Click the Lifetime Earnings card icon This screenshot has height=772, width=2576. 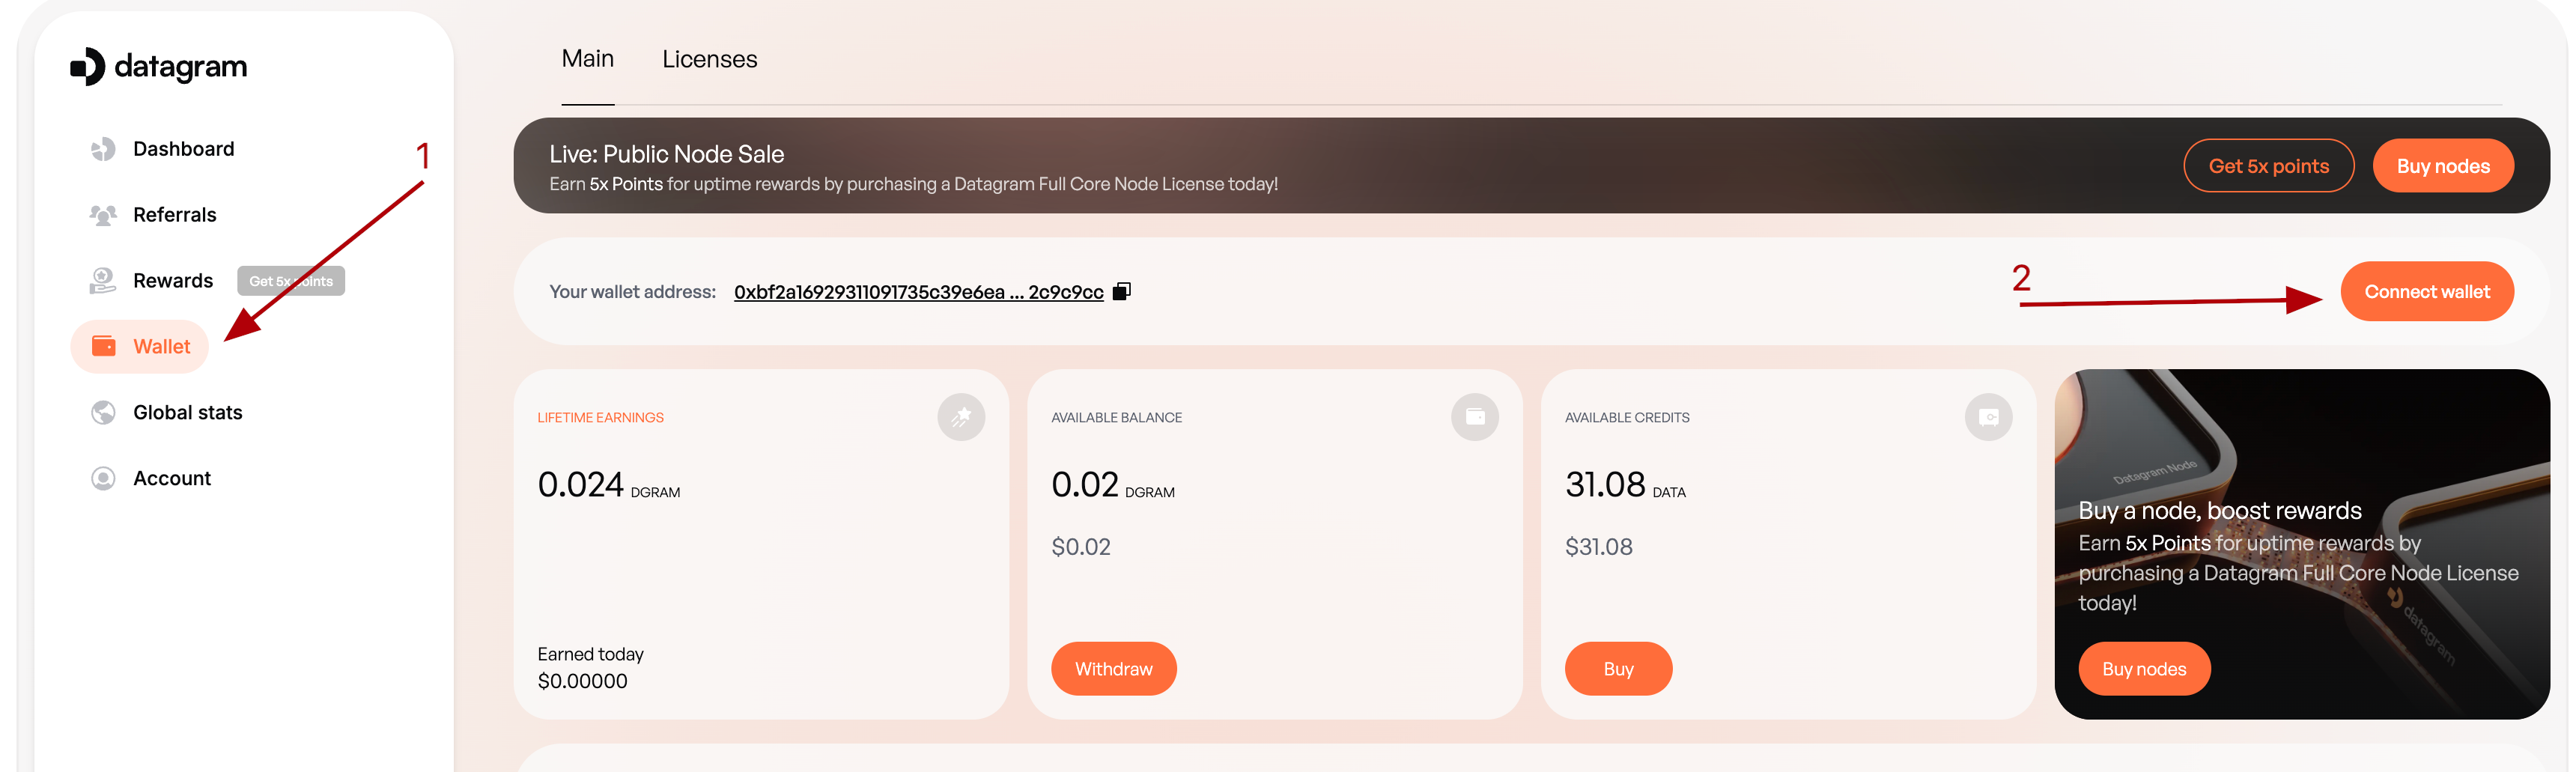960,417
